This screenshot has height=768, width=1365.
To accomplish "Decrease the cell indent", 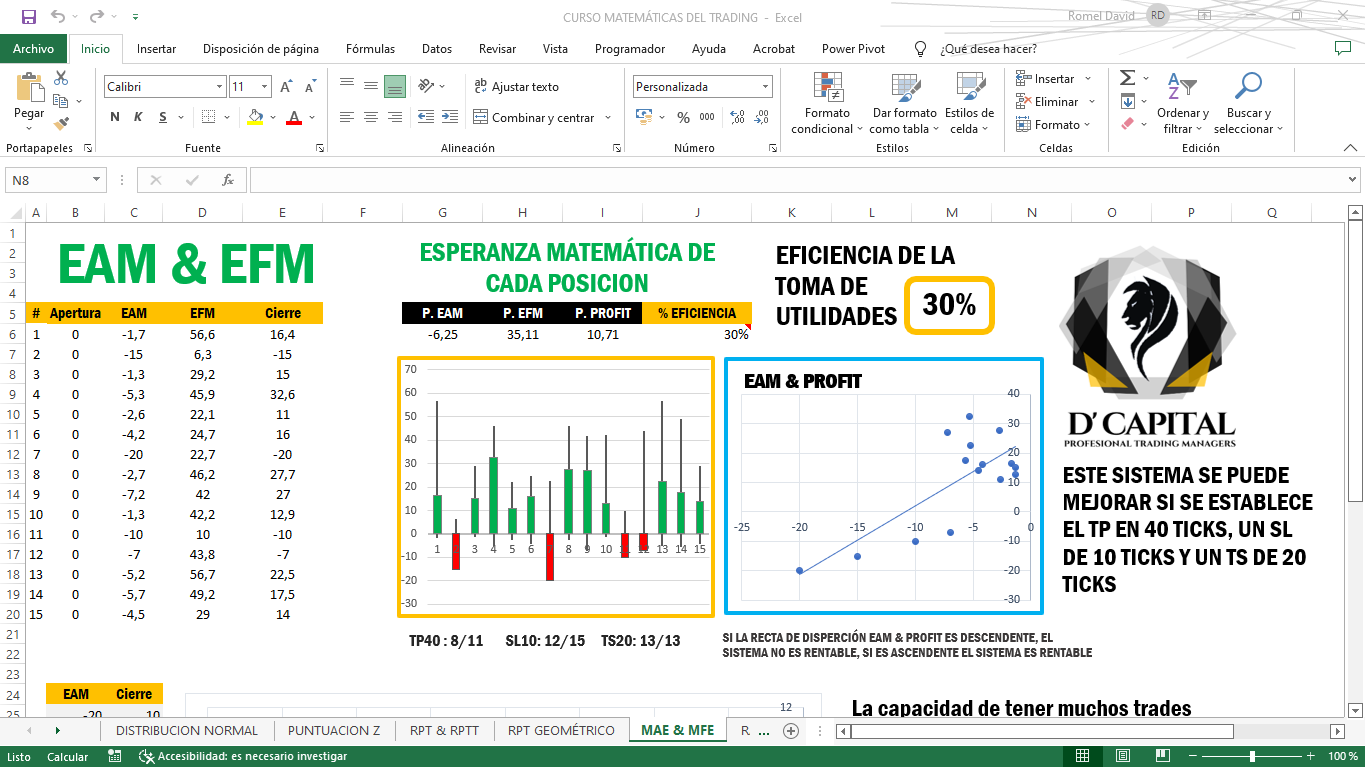I will pyautogui.click(x=426, y=117).
